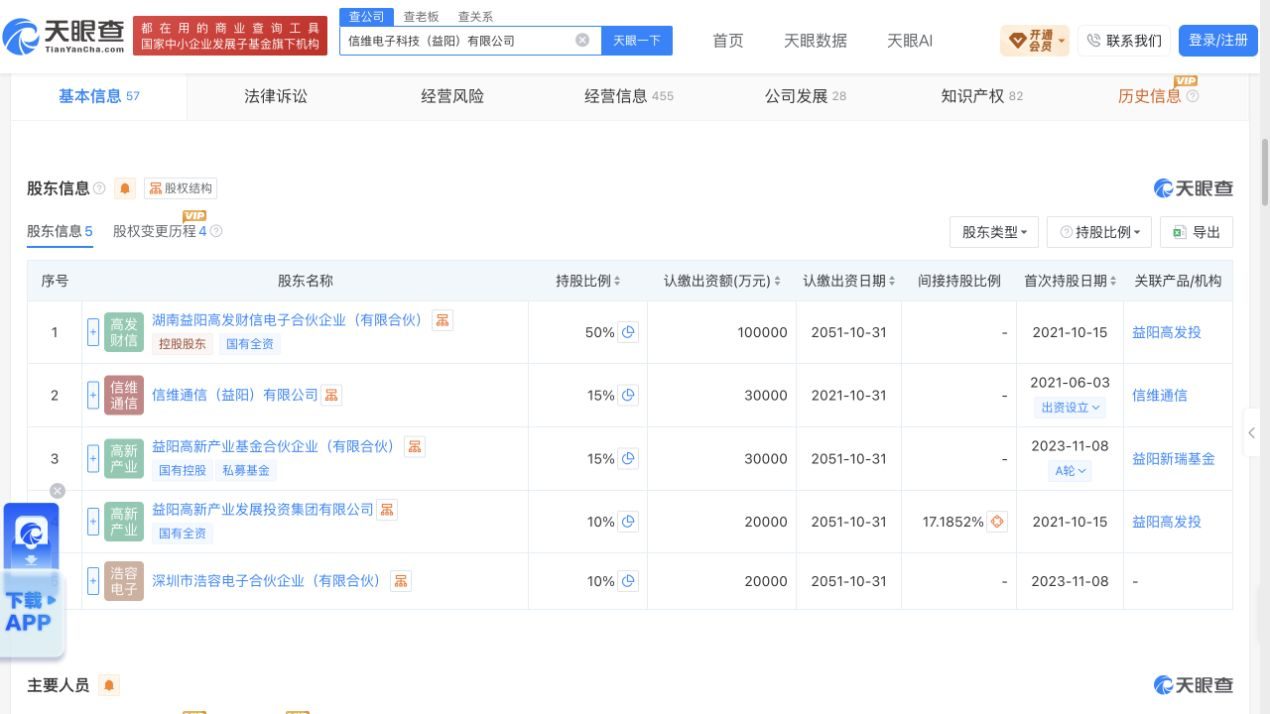Click the 联系我们 button
1270x714 pixels.
[x=1124, y=40]
